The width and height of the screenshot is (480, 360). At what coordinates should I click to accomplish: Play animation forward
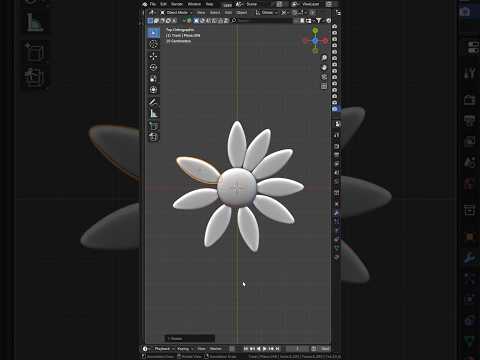(x=265, y=349)
